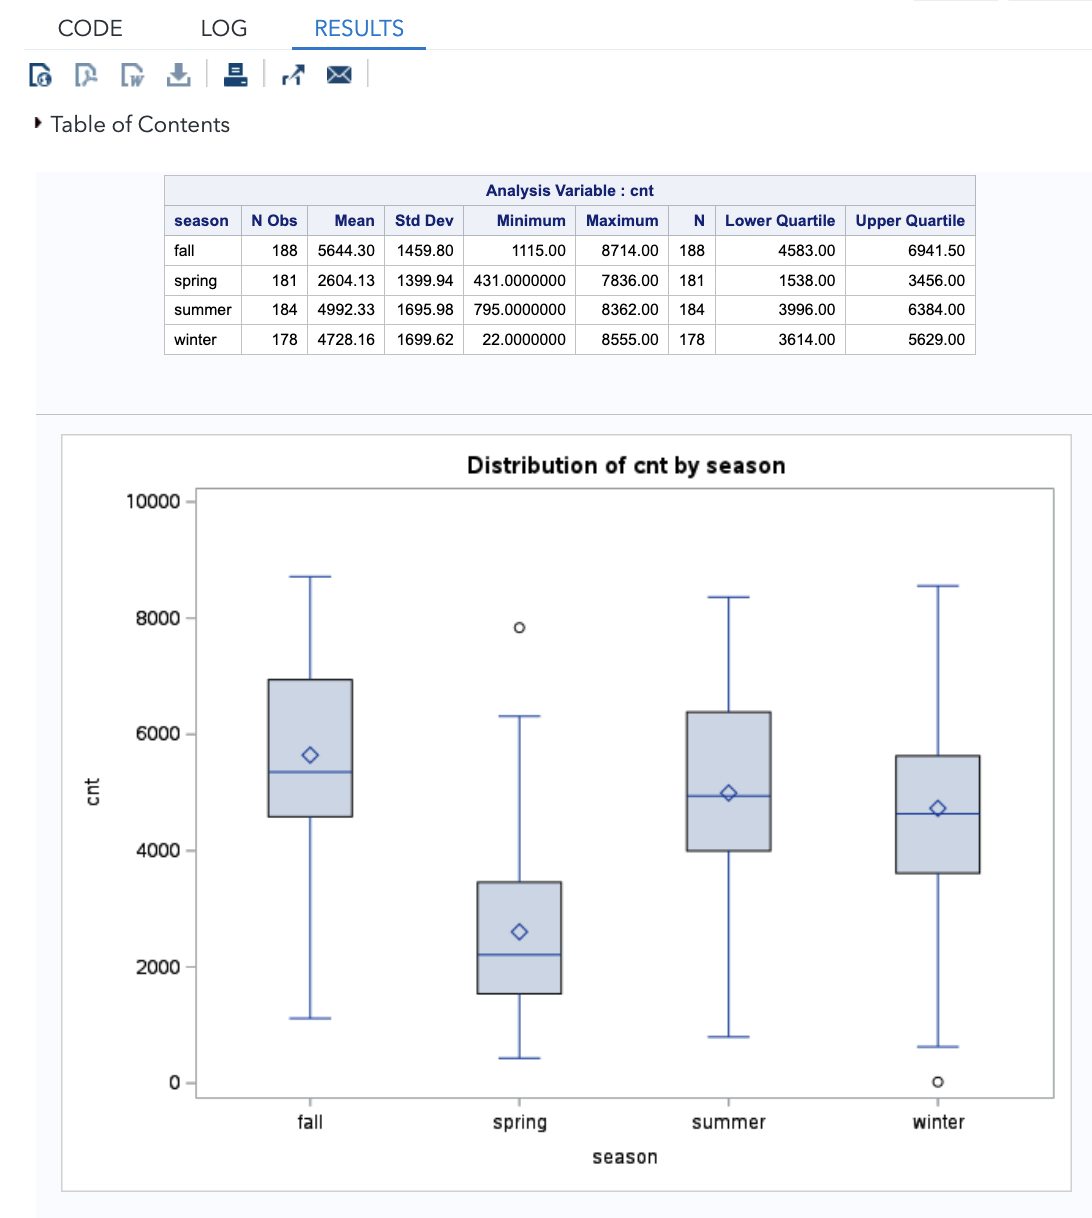Select the fall mean value 5644.30

pyautogui.click(x=346, y=251)
